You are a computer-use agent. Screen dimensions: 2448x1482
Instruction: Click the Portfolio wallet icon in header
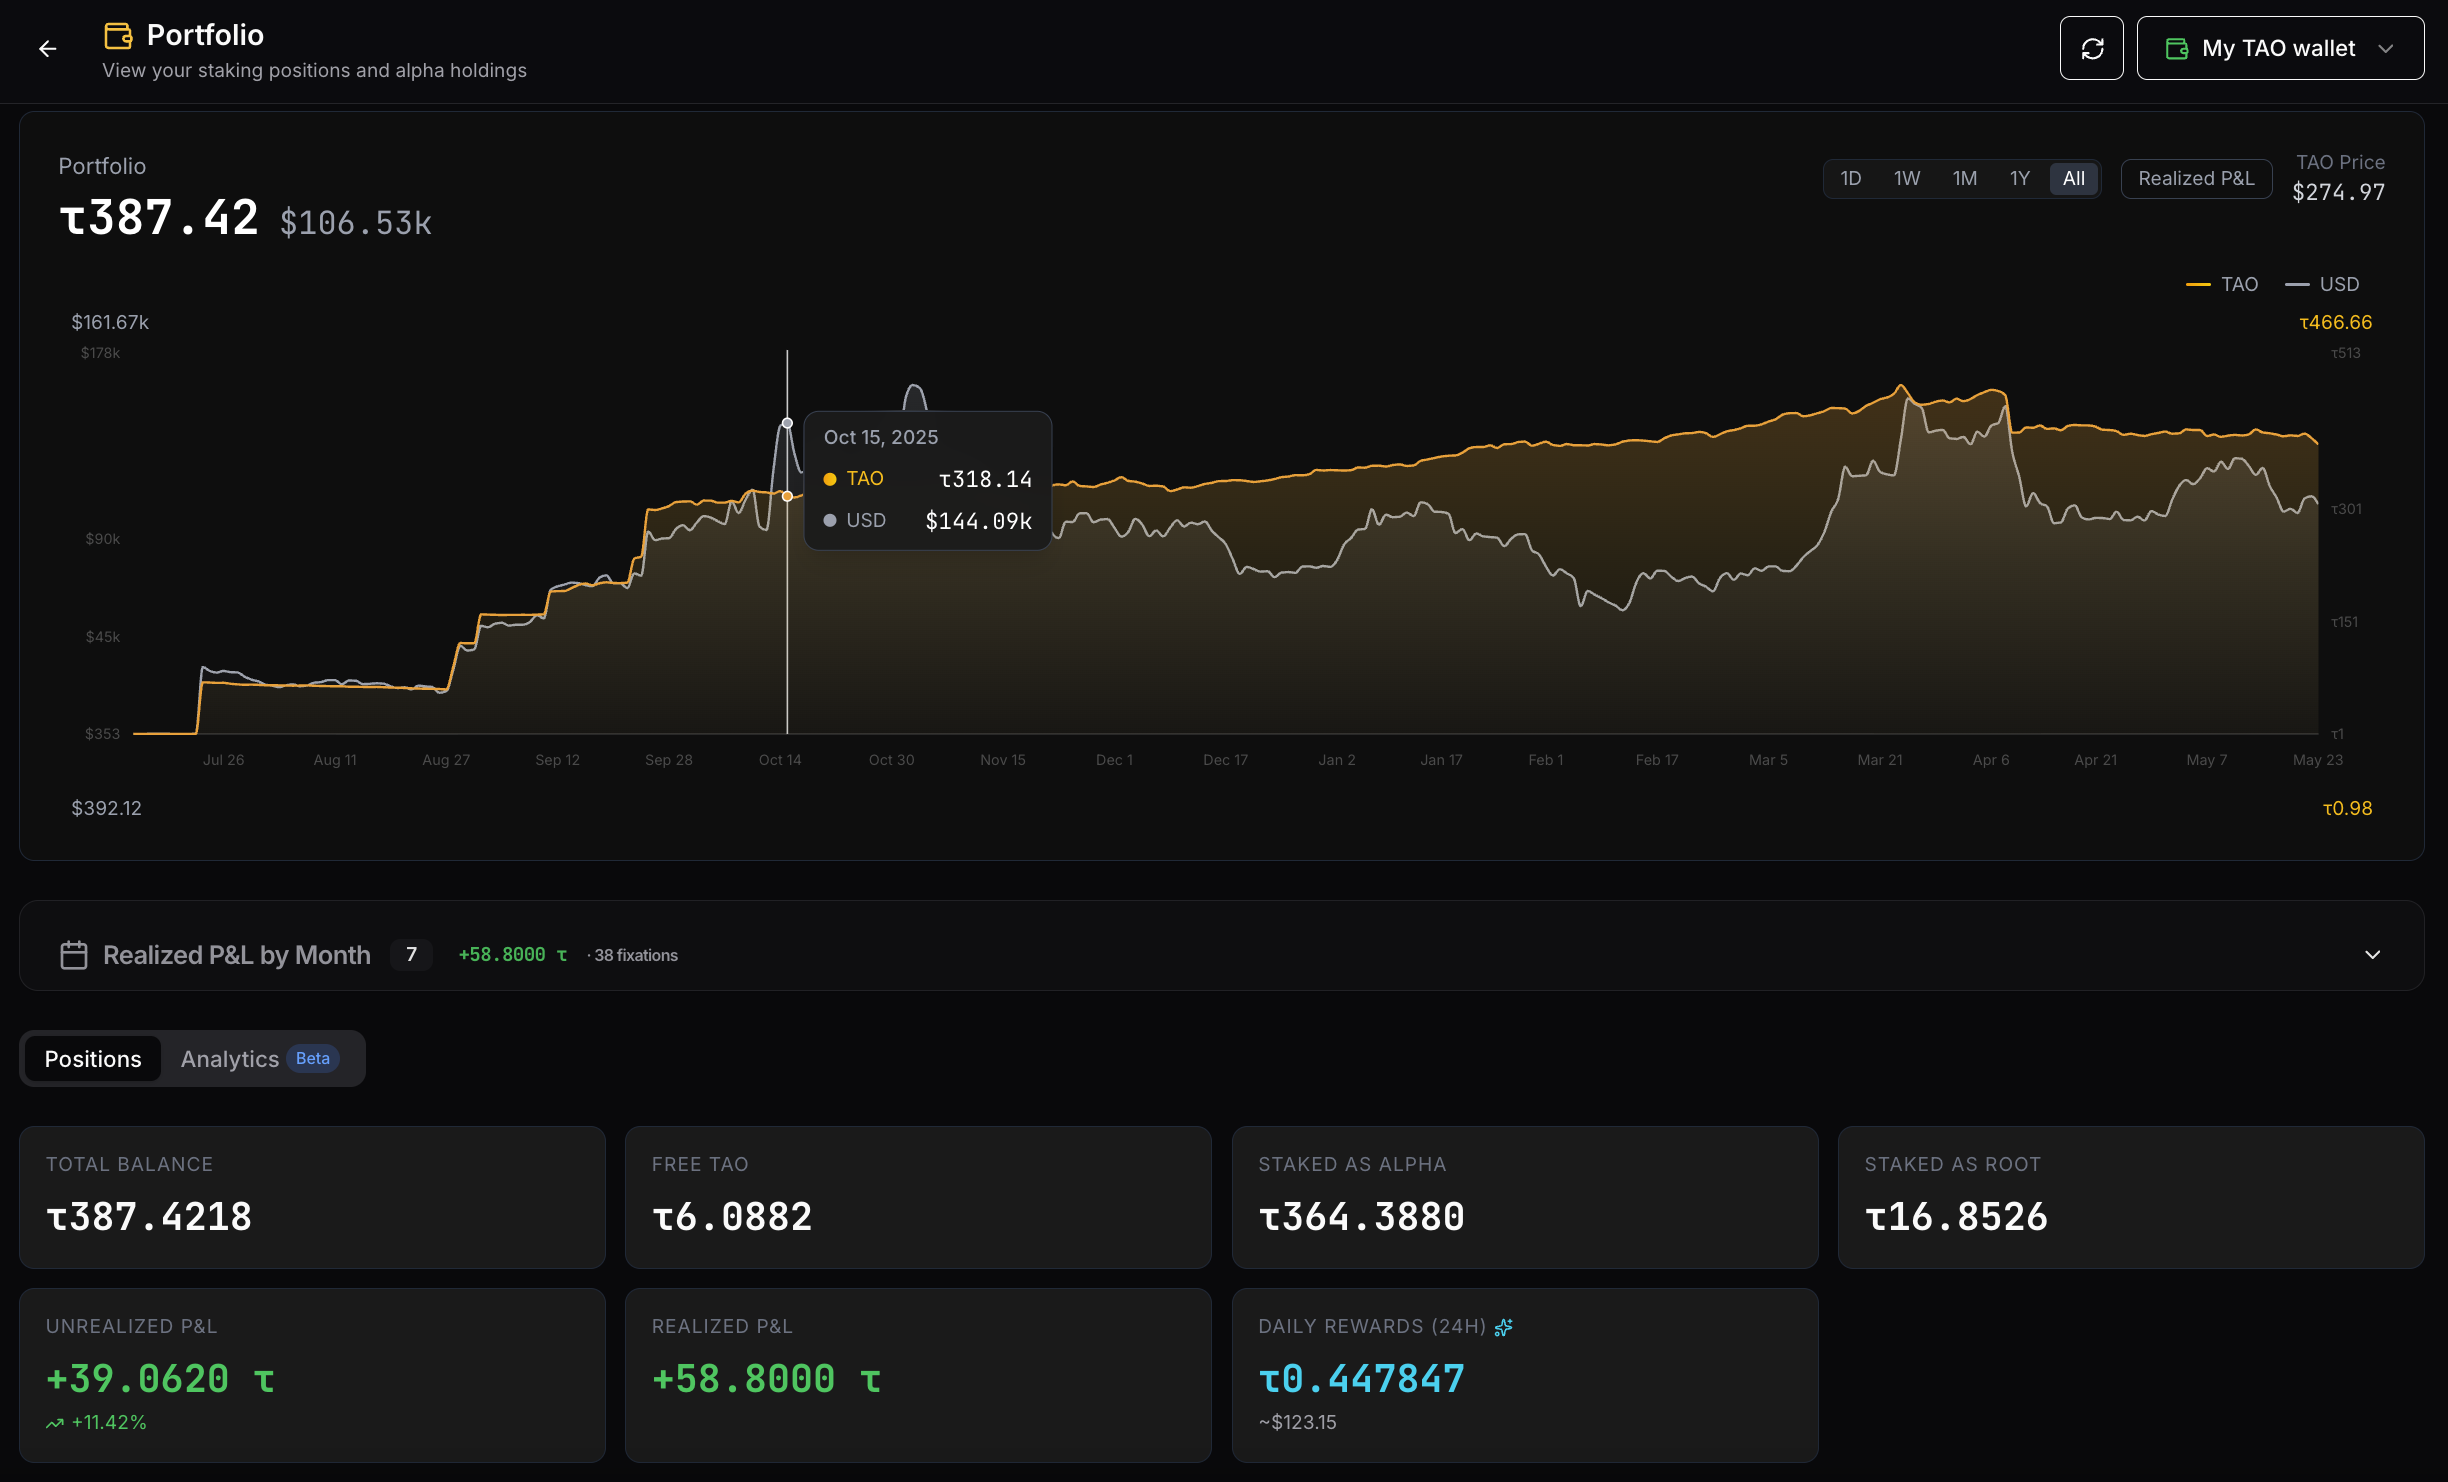(119, 36)
